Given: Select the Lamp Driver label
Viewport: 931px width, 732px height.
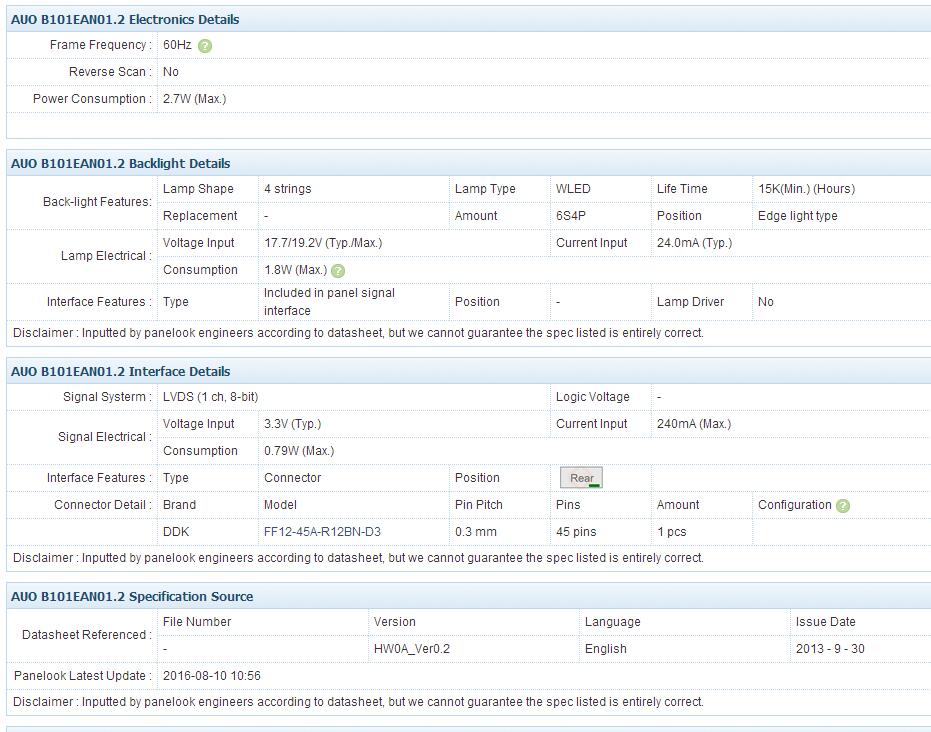Looking at the screenshot, I should point(691,302).
